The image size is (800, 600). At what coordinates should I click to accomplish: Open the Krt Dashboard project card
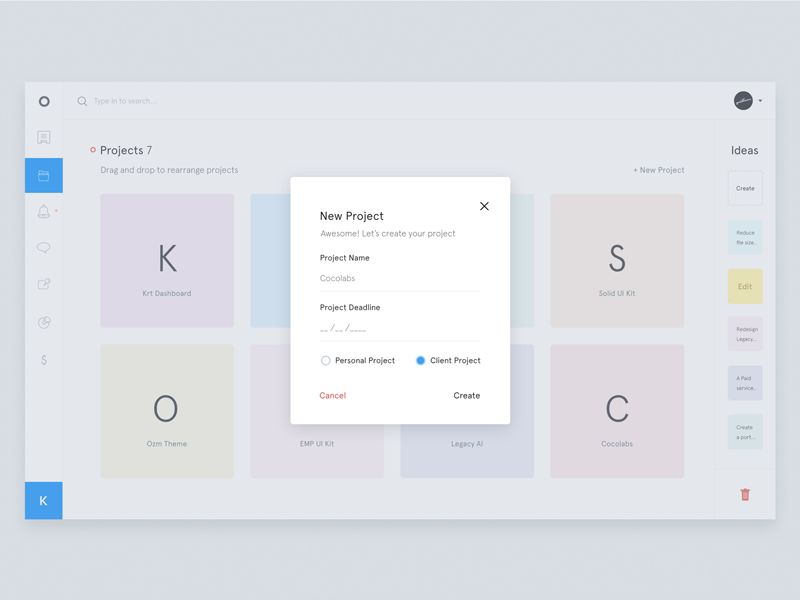[x=167, y=261]
